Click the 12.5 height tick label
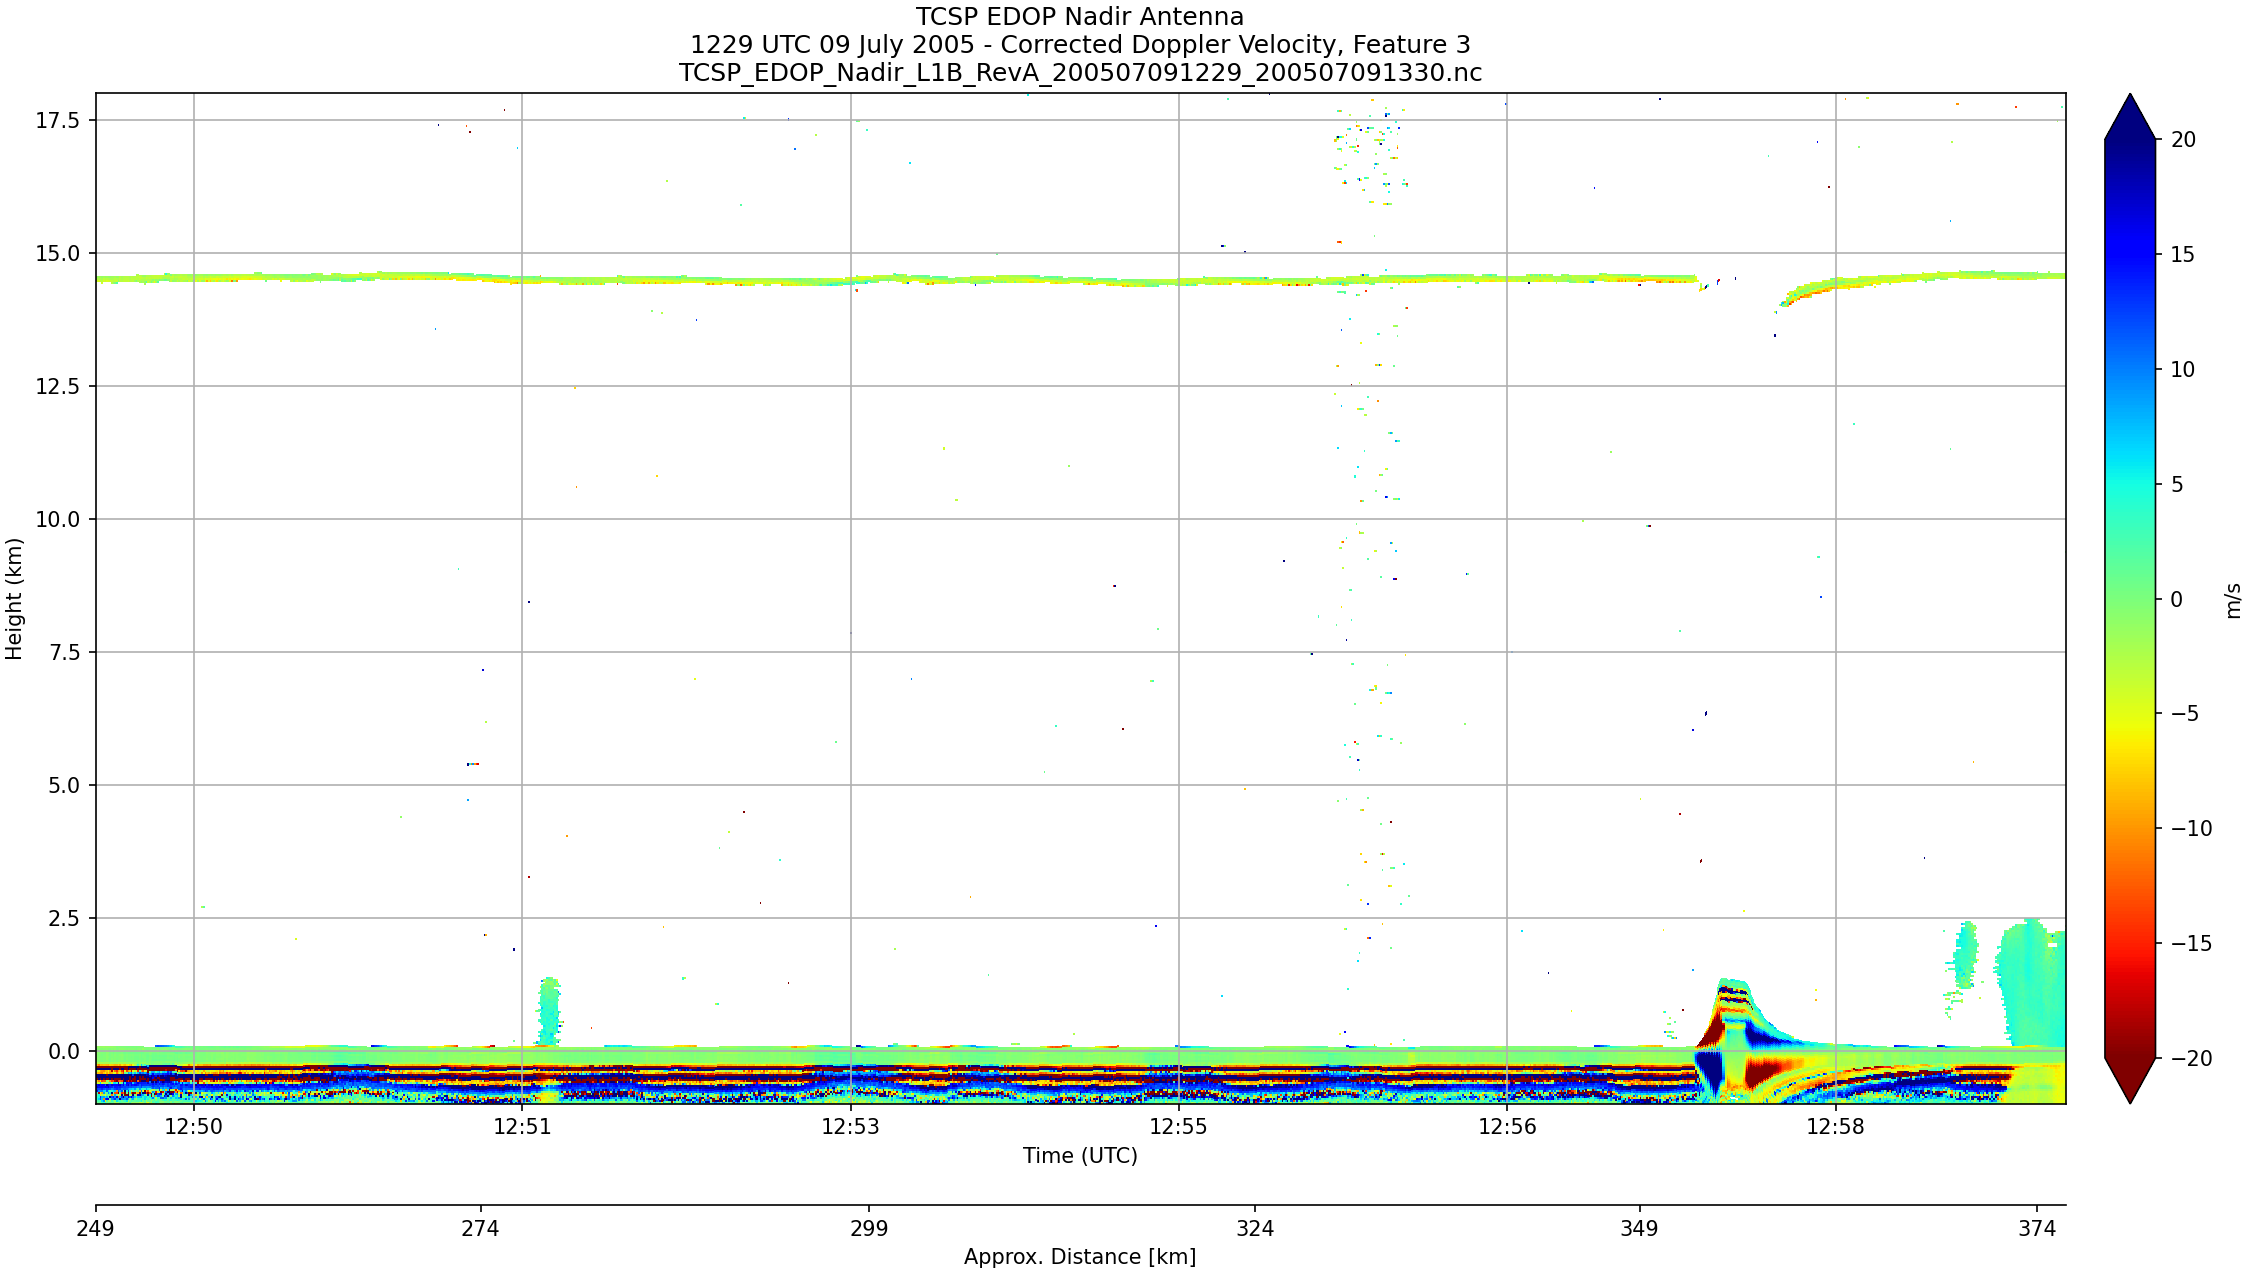Viewport: 2250px width, 1275px height. (58, 386)
